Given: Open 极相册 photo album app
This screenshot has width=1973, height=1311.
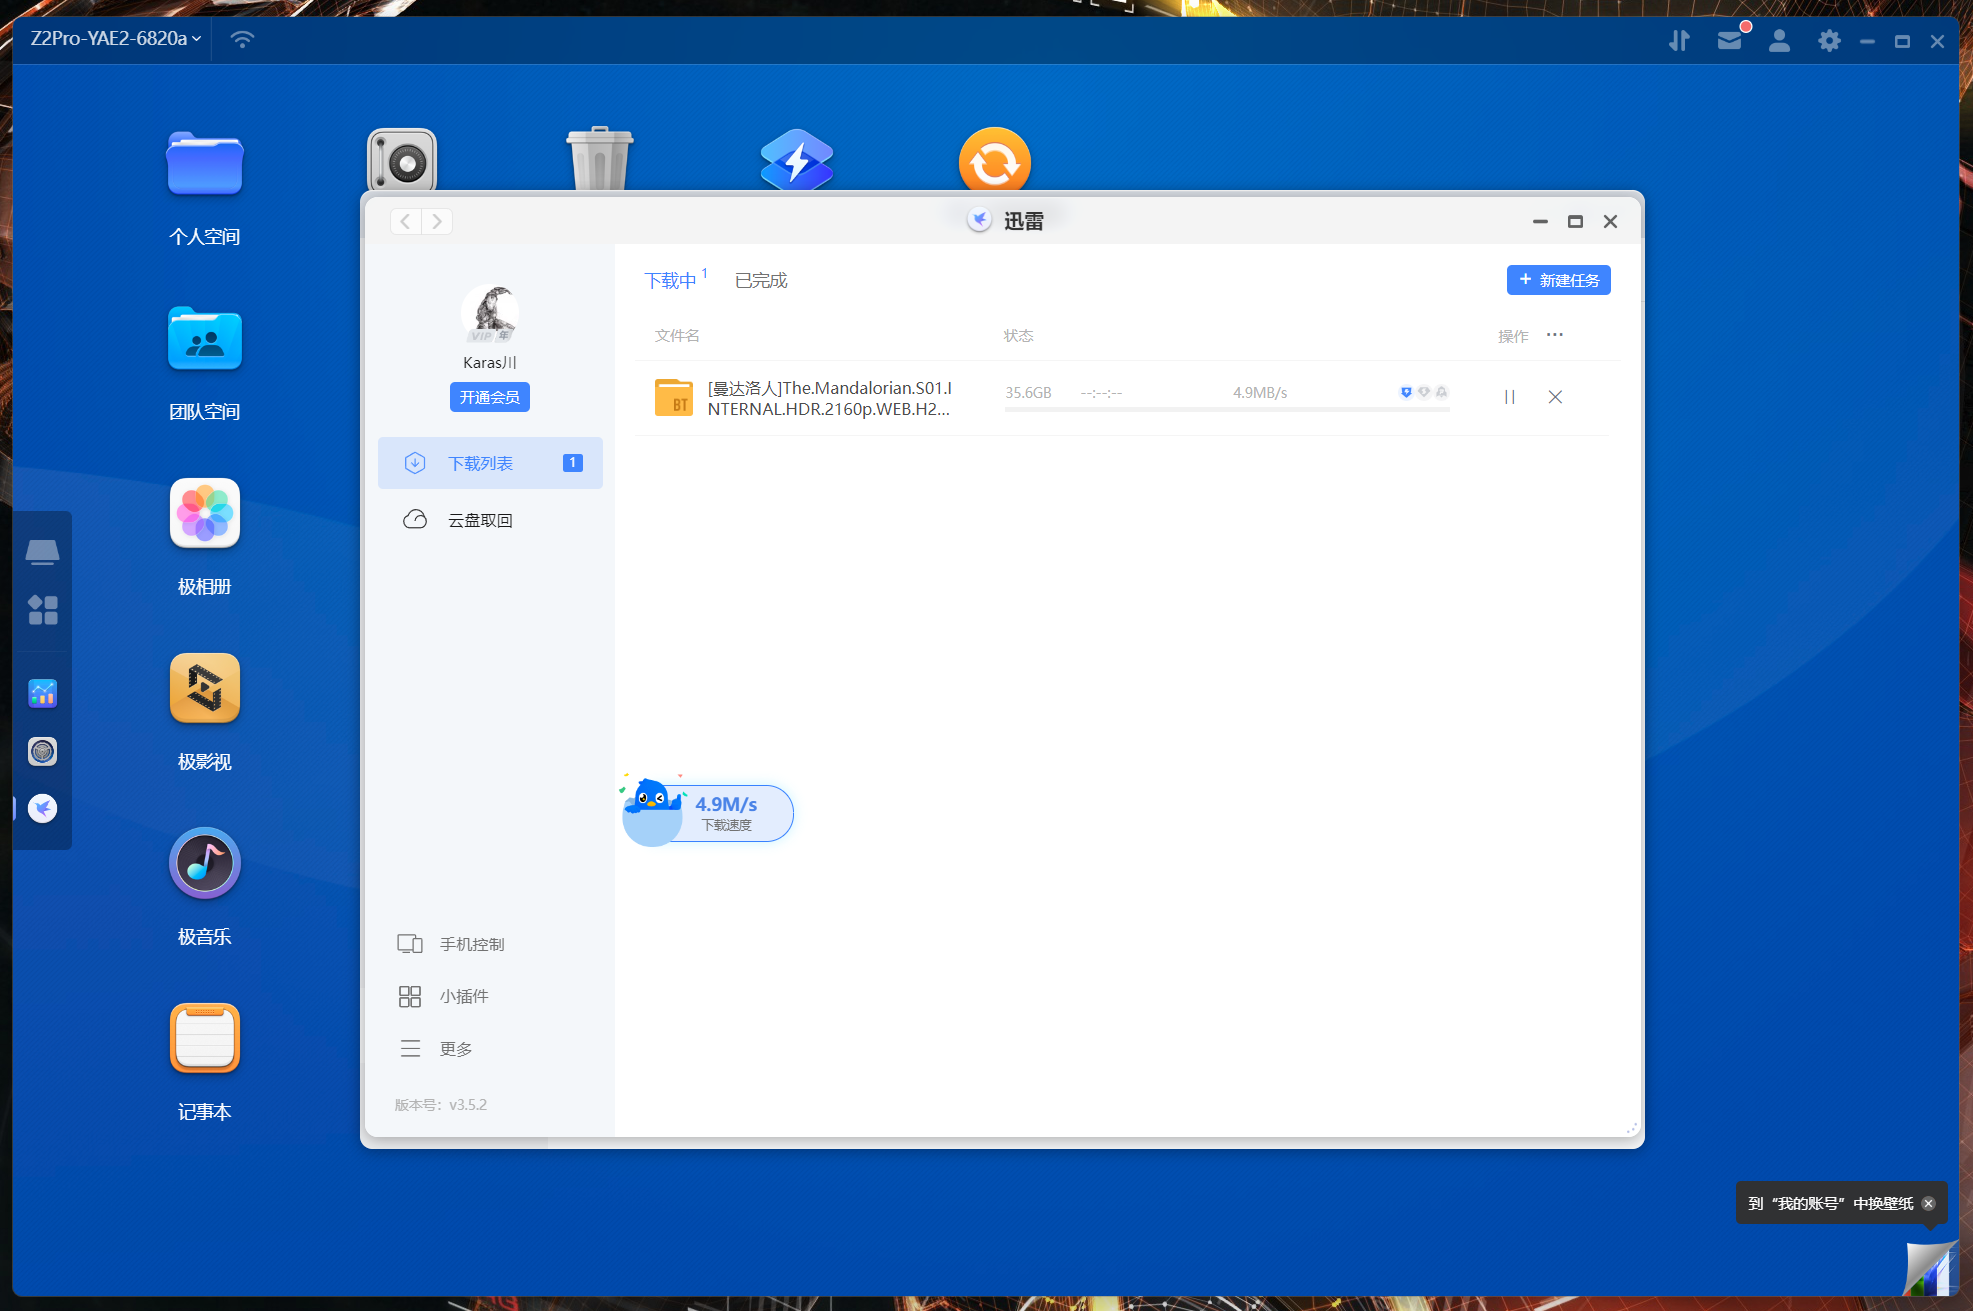Looking at the screenshot, I should pos(205,514).
